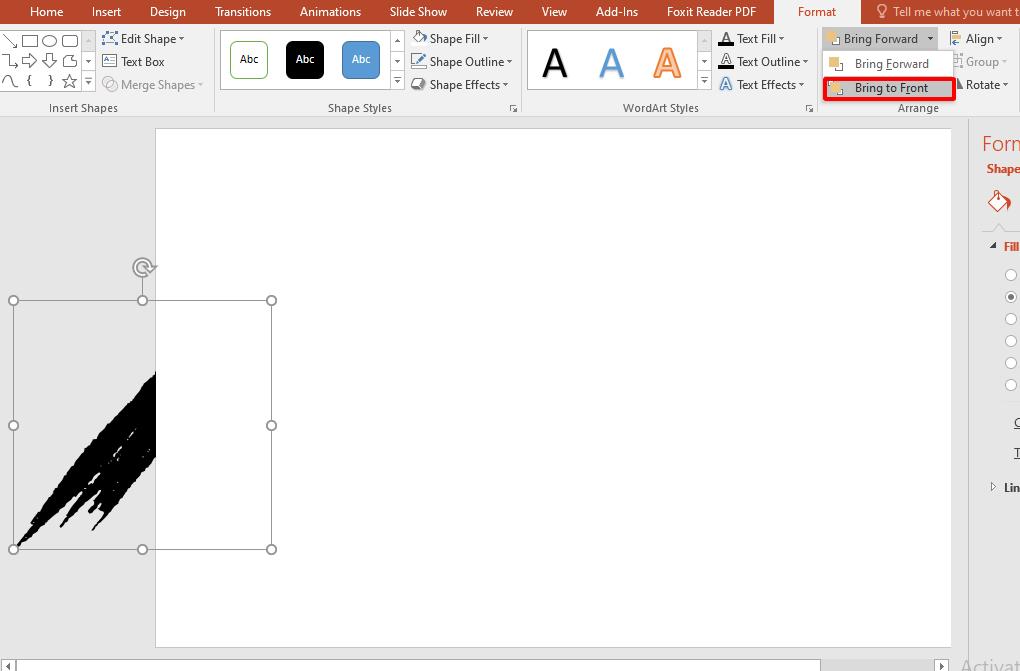Switch to the Animations ribbon tab
Image resolution: width=1020 pixels, height=671 pixels.
point(330,11)
